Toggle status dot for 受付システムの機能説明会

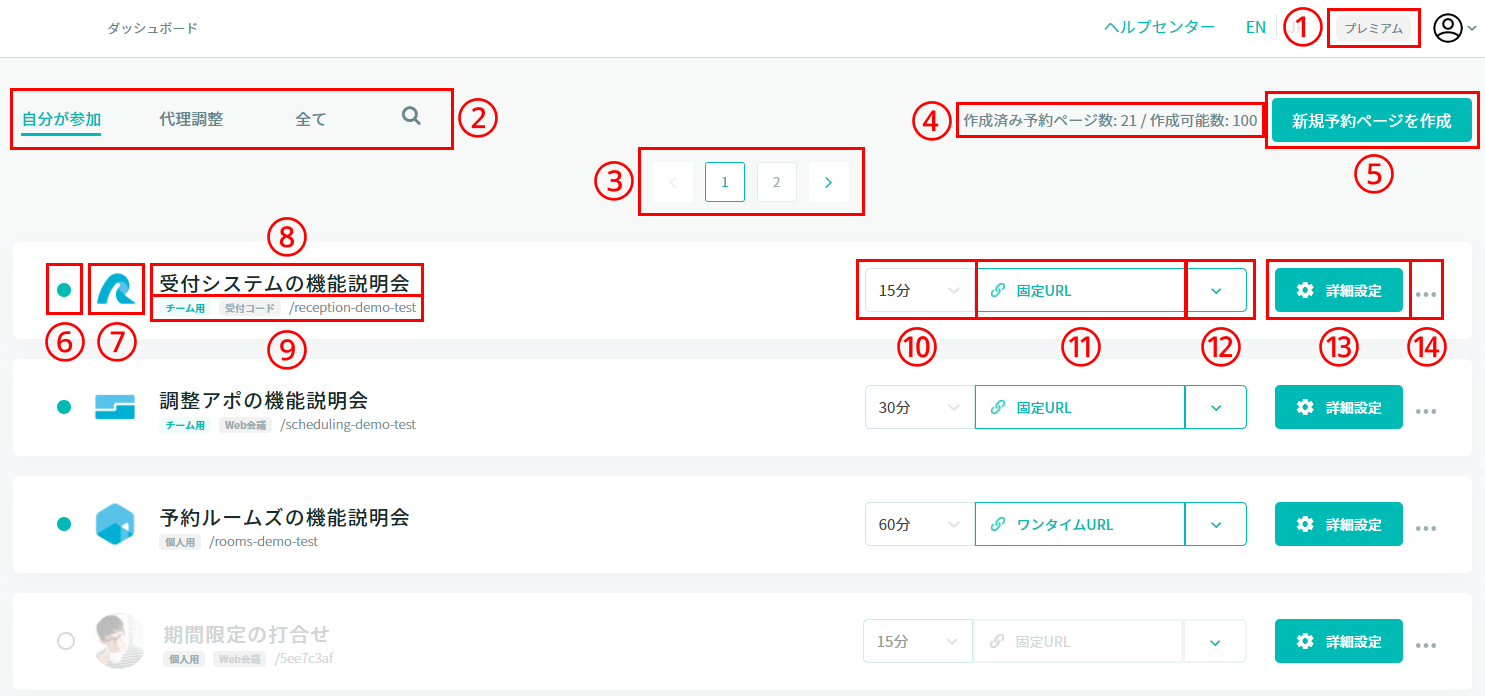(x=64, y=290)
